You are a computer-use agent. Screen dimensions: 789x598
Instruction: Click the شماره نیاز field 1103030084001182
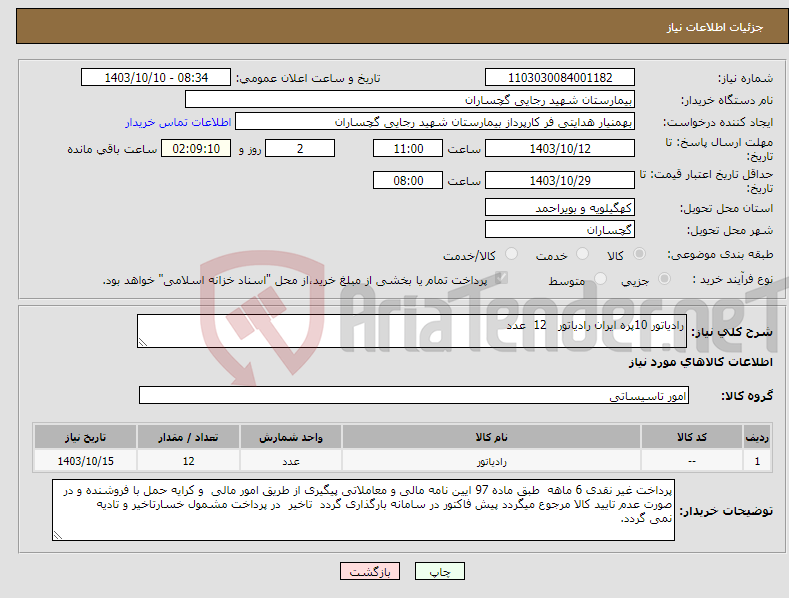coord(560,78)
